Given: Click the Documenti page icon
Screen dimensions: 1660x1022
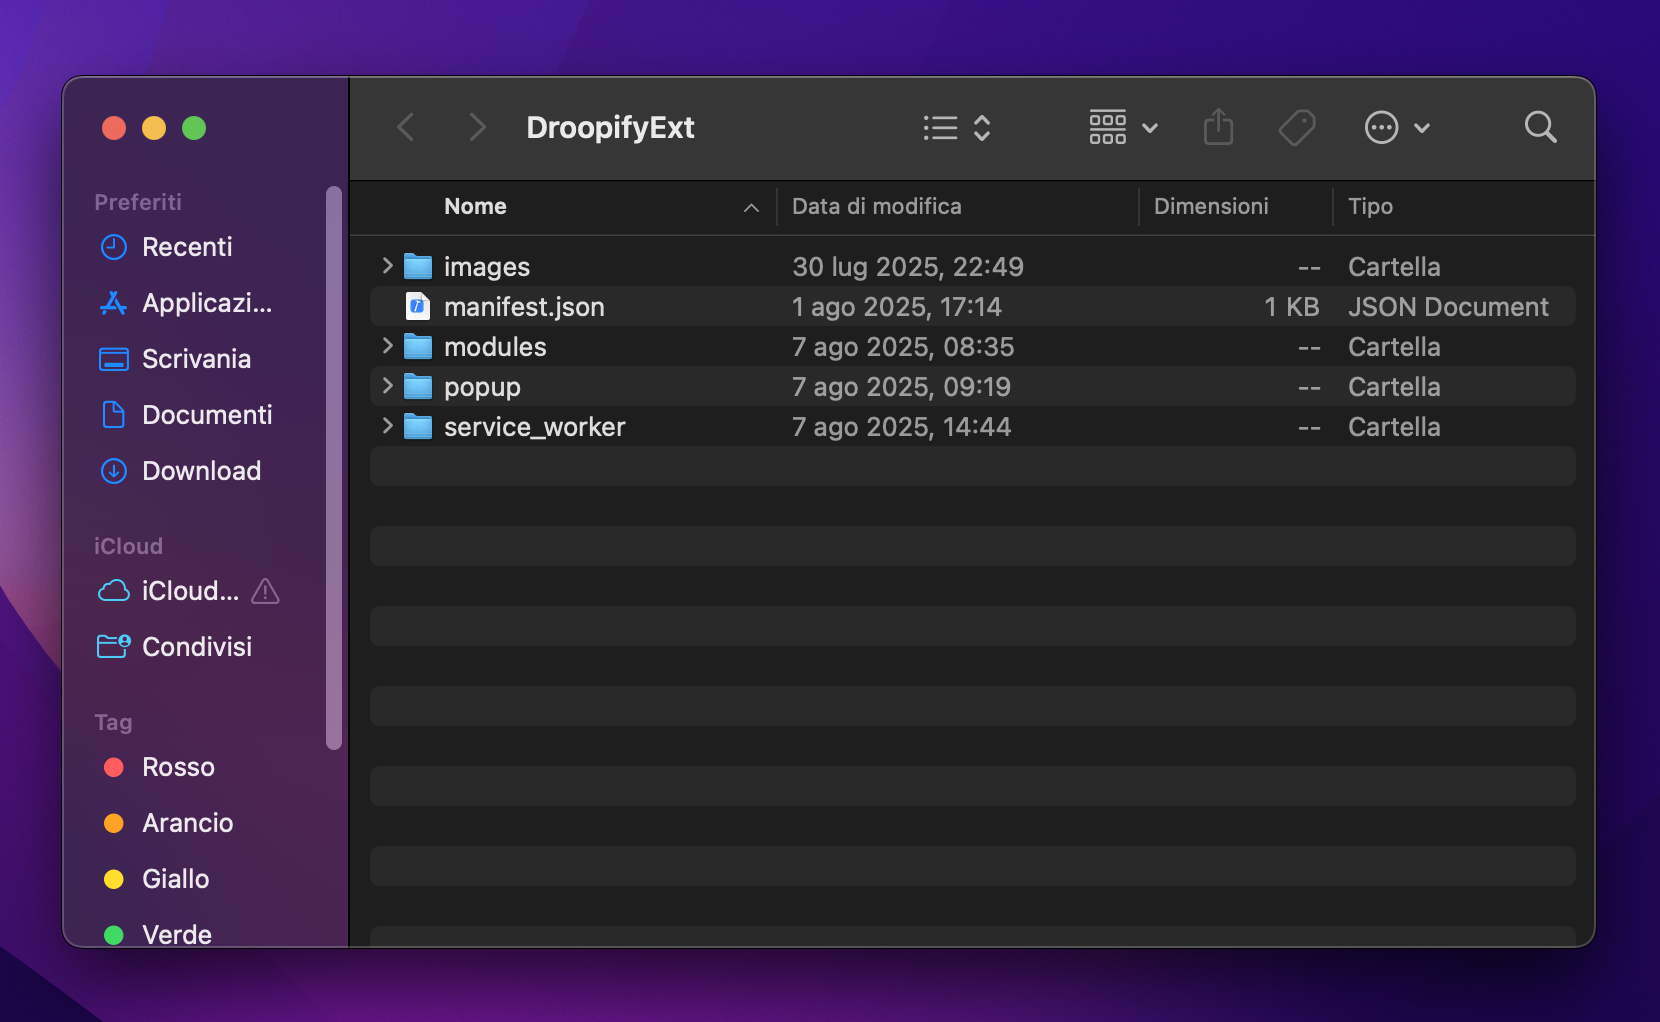Looking at the screenshot, I should (114, 415).
